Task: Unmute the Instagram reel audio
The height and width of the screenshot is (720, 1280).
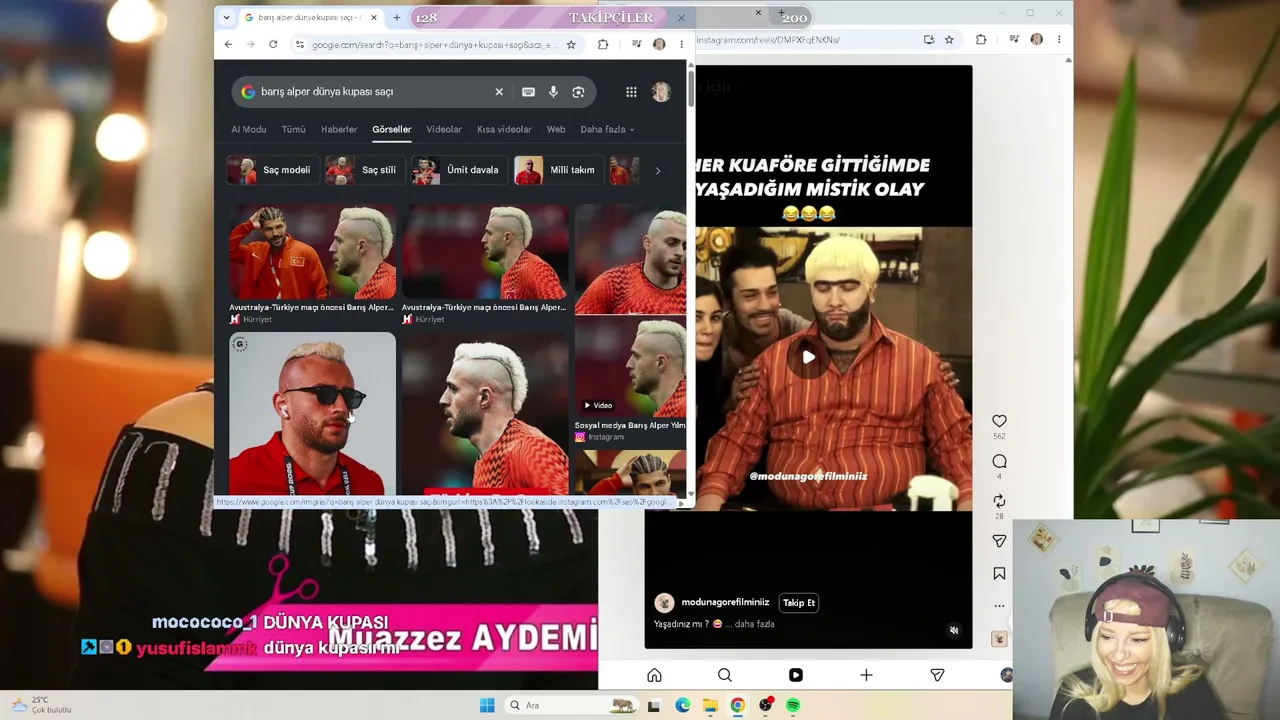Action: tap(954, 631)
